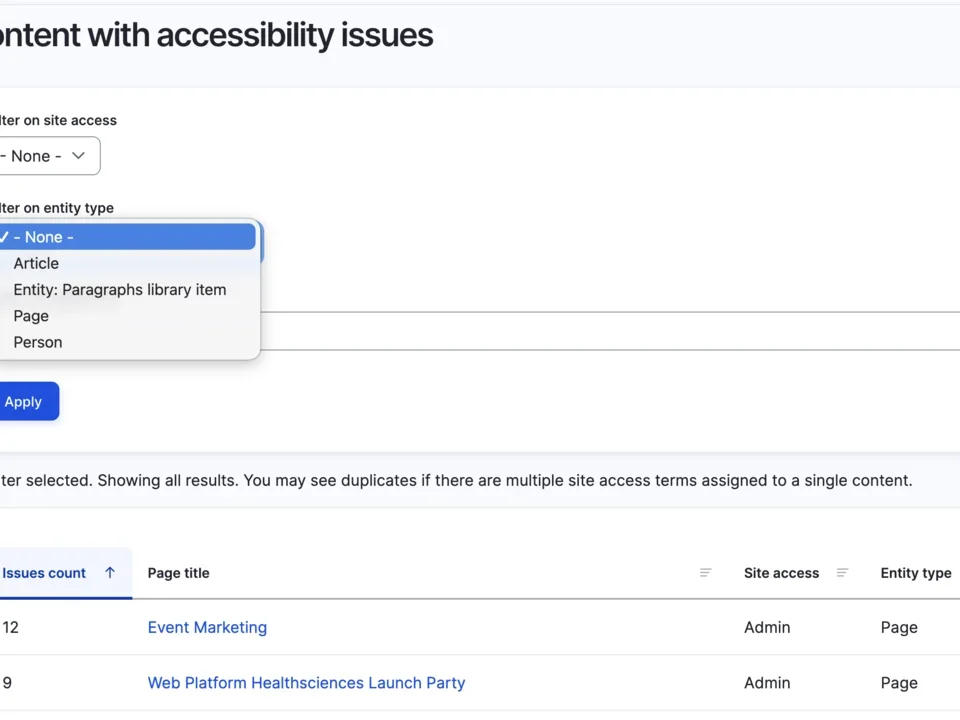The height and width of the screenshot is (720, 960).
Task: Open Web Platform Healthsciences Launch Party
Action: pyautogui.click(x=306, y=683)
